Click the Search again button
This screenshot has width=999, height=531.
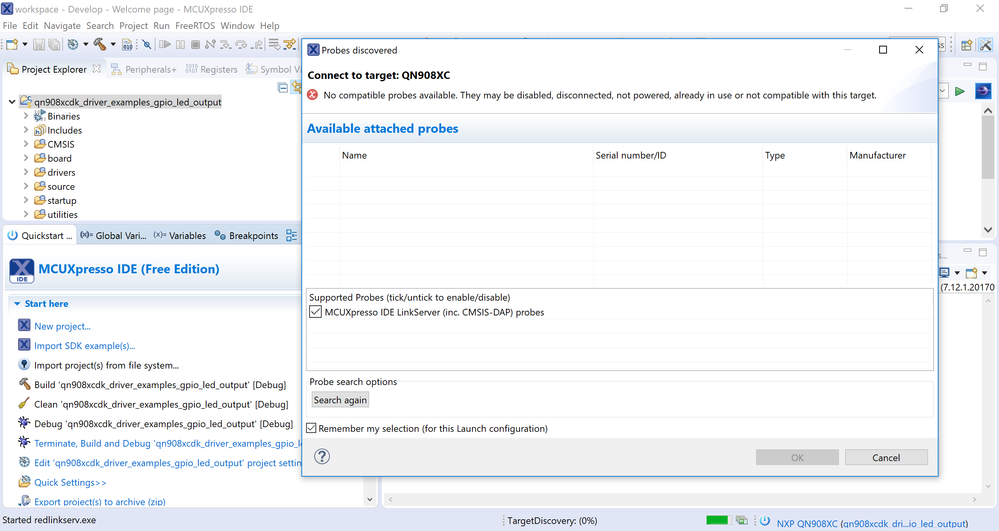[x=340, y=400]
